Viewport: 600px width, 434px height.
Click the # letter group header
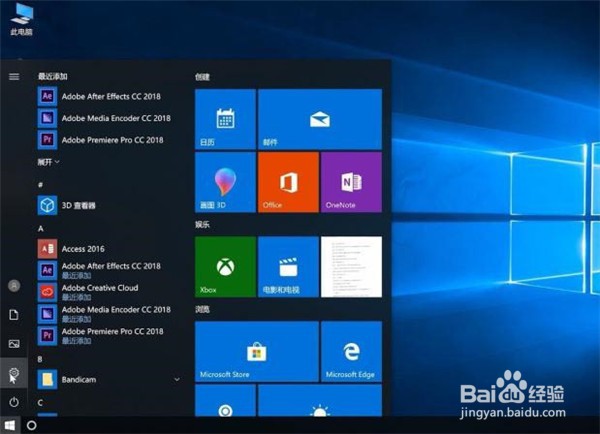[x=41, y=185]
